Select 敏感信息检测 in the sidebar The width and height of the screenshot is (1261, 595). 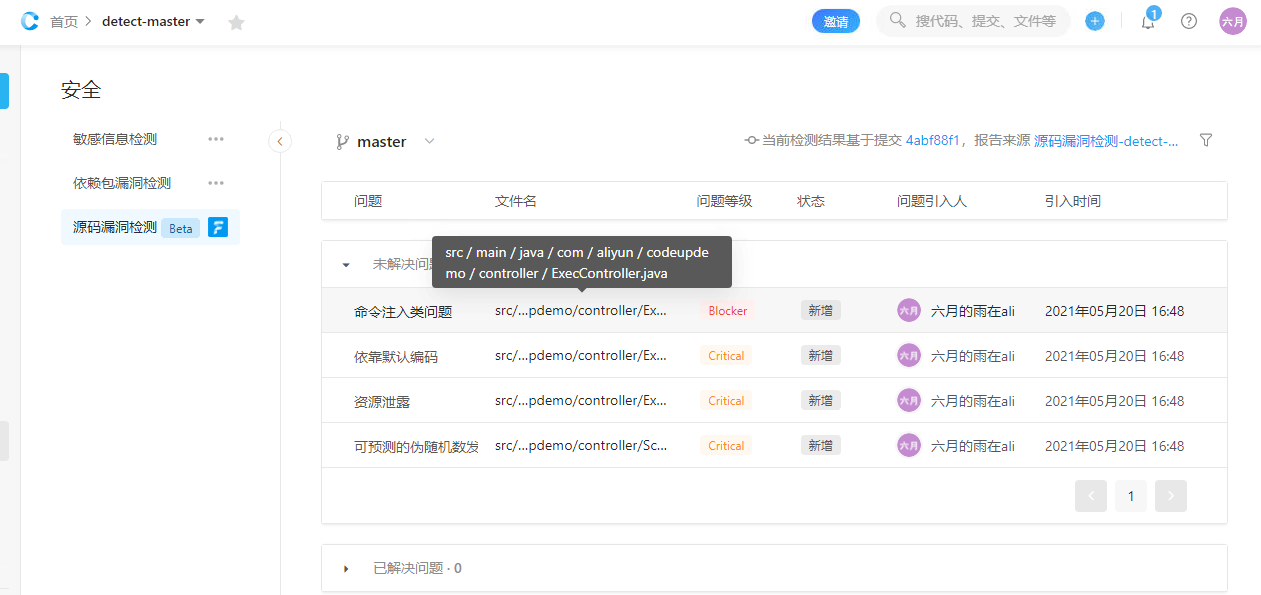pyautogui.click(x=115, y=139)
